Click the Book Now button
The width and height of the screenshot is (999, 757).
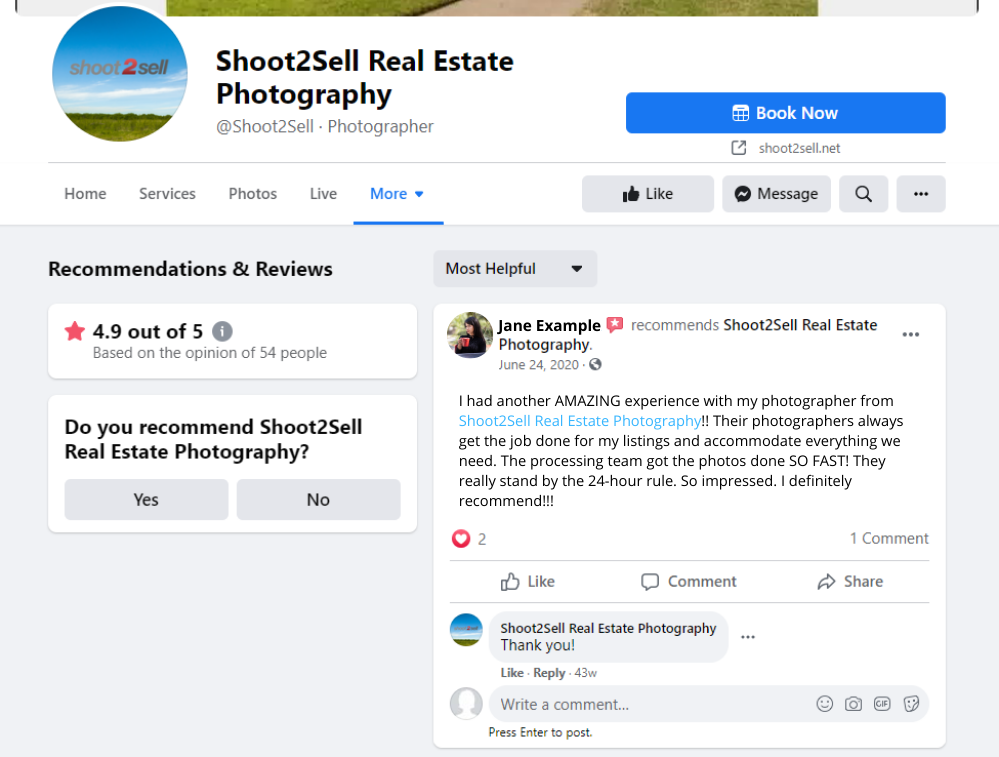786,113
